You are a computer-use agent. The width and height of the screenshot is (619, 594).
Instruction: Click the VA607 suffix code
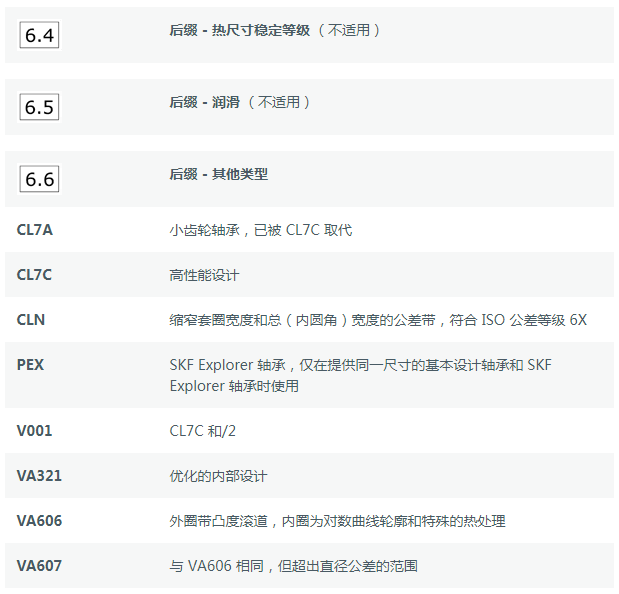(39, 566)
